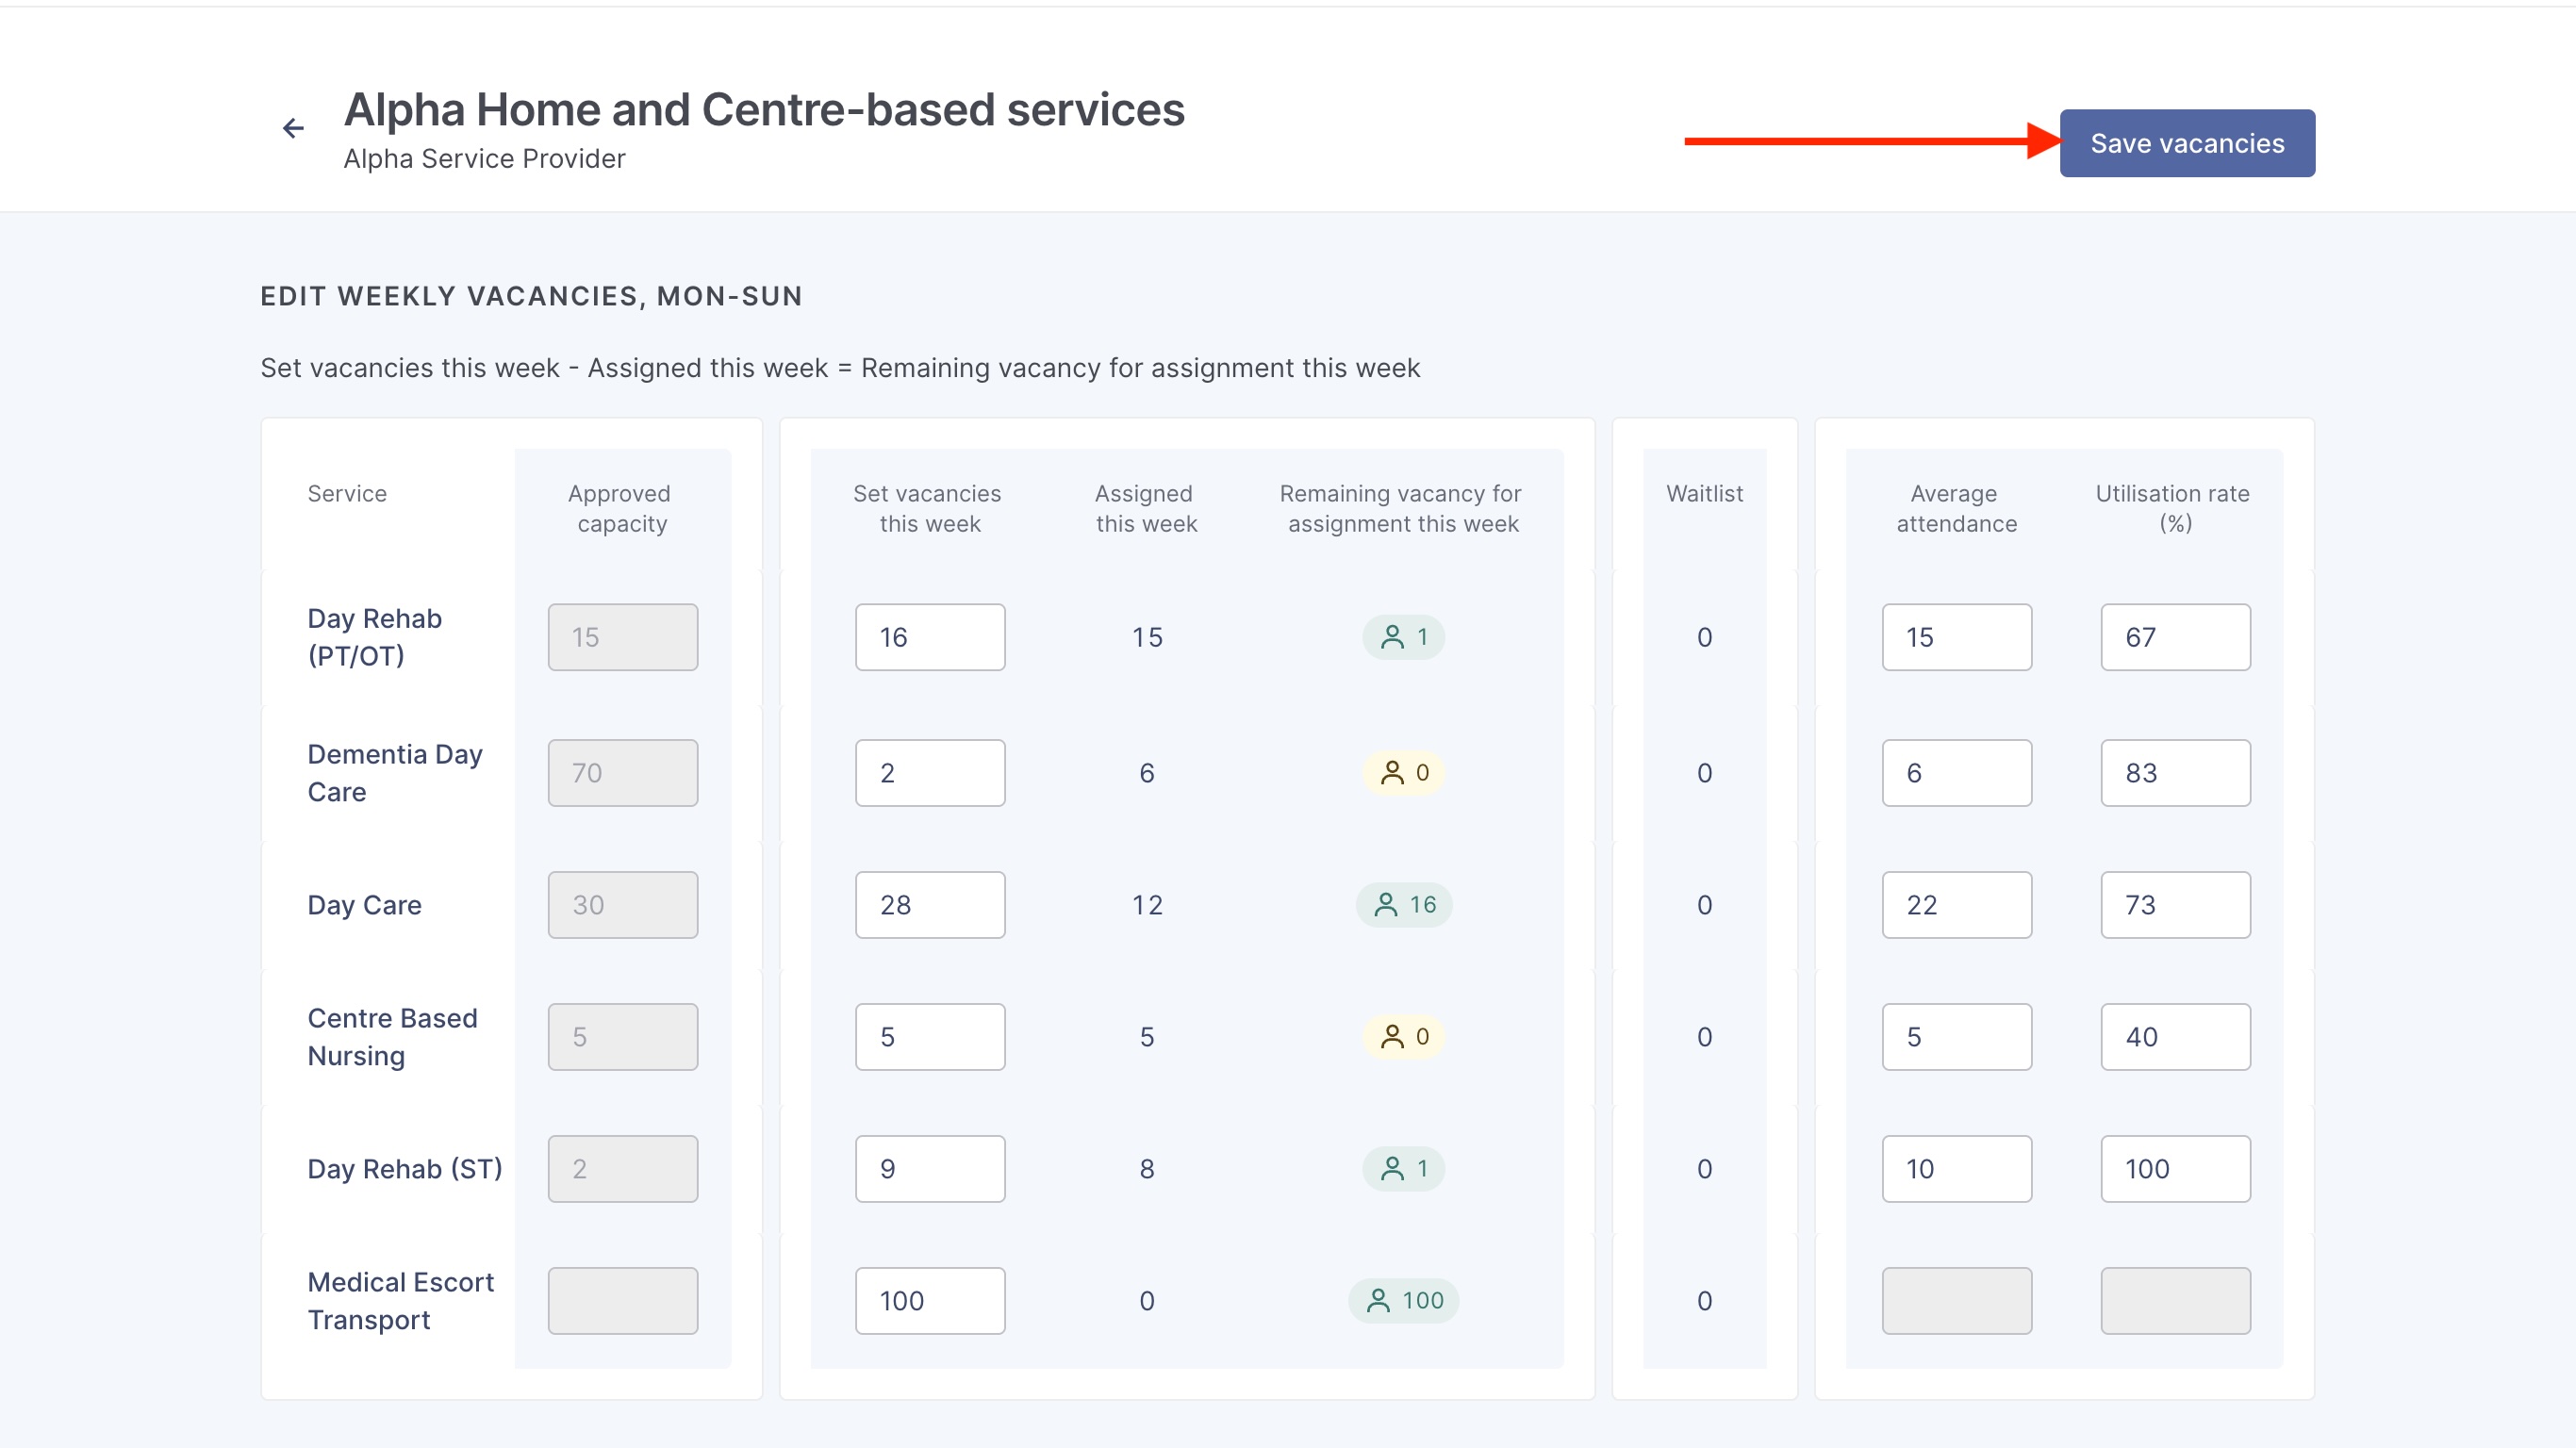Image resolution: width=2576 pixels, height=1448 pixels.
Task: Click Day Rehab (ST) remaining vacancy badge
Action: coord(1403,1168)
